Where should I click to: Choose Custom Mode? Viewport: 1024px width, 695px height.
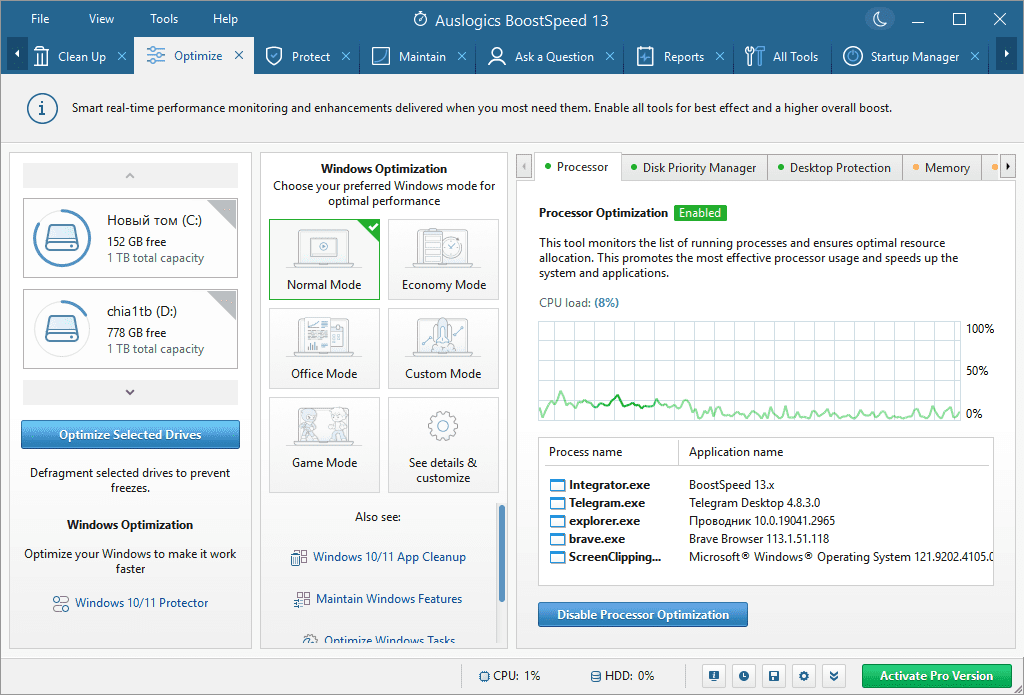[443, 349]
